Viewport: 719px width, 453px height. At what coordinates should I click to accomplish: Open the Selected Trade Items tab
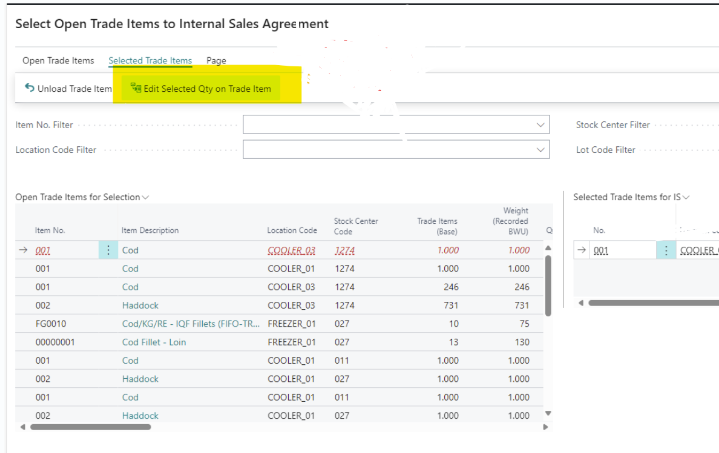click(x=150, y=61)
